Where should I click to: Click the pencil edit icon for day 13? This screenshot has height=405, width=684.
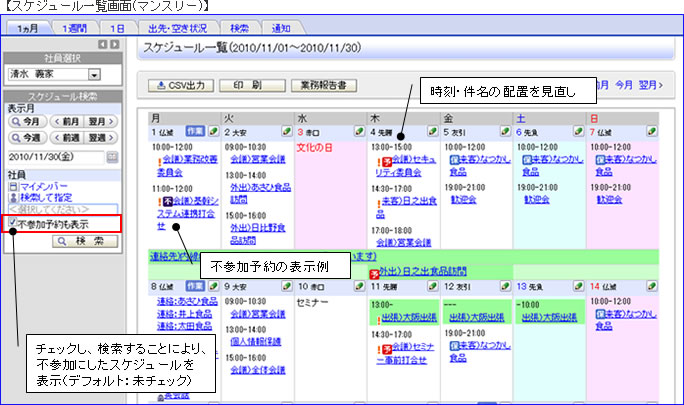[578, 286]
